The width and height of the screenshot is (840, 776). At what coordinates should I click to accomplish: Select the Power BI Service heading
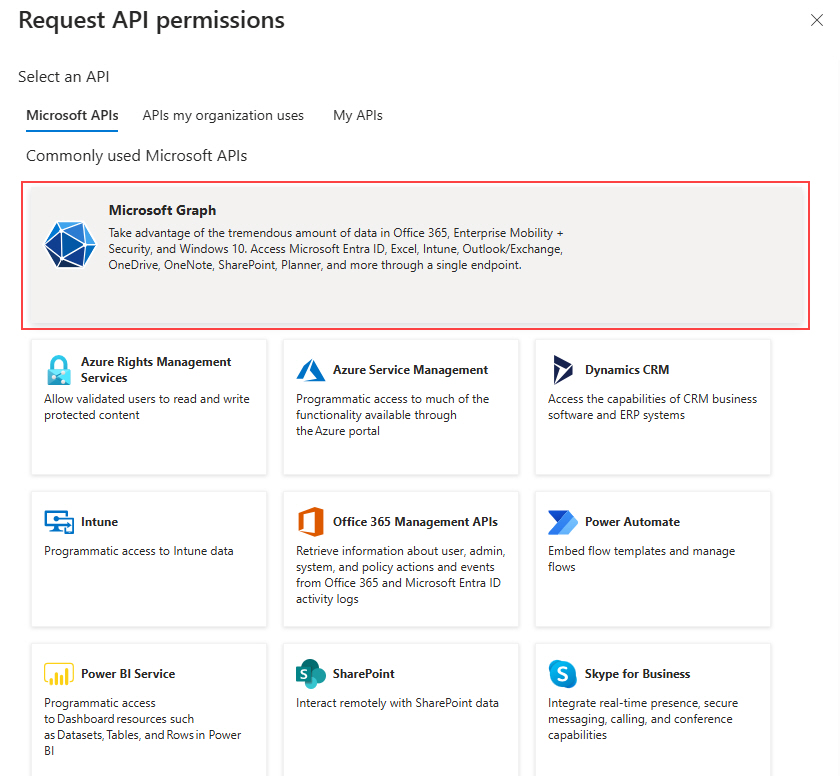(128, 674)
